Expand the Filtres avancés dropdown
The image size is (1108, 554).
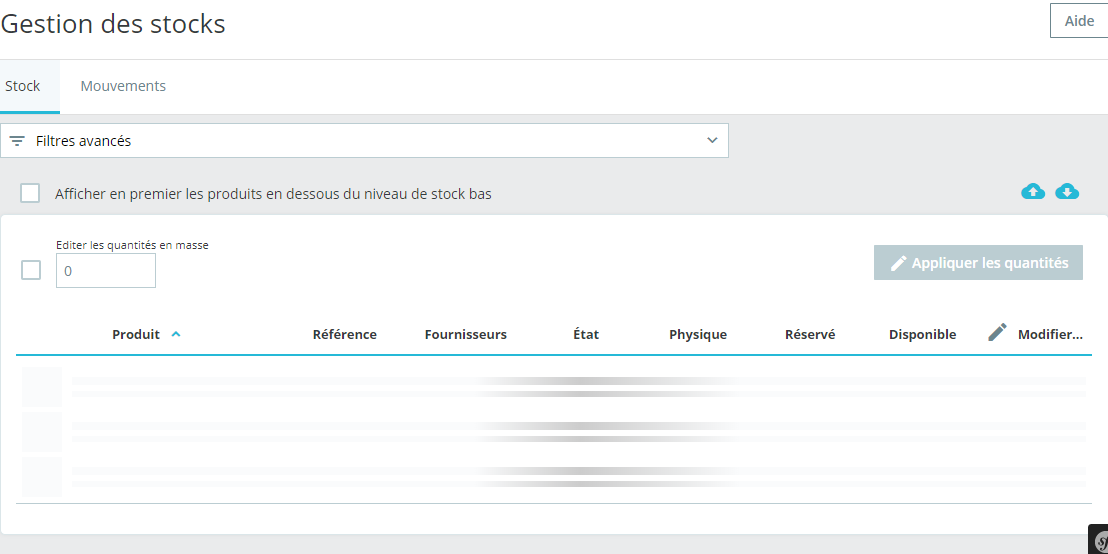365,141
